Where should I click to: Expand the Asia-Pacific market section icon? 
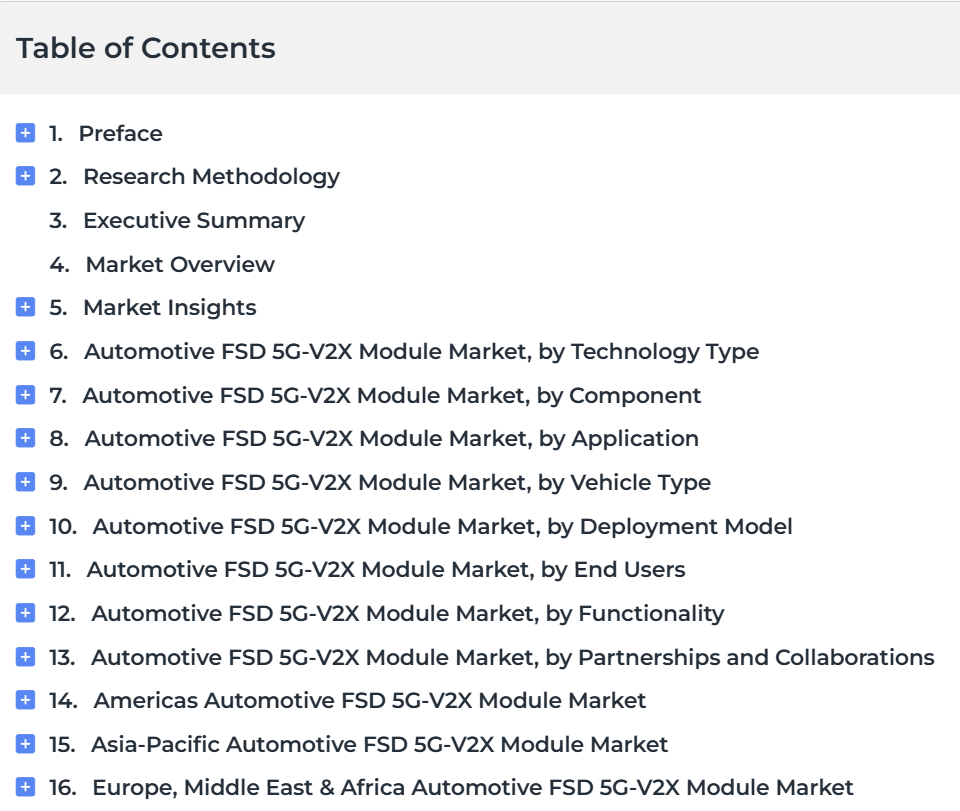(25, 744)
